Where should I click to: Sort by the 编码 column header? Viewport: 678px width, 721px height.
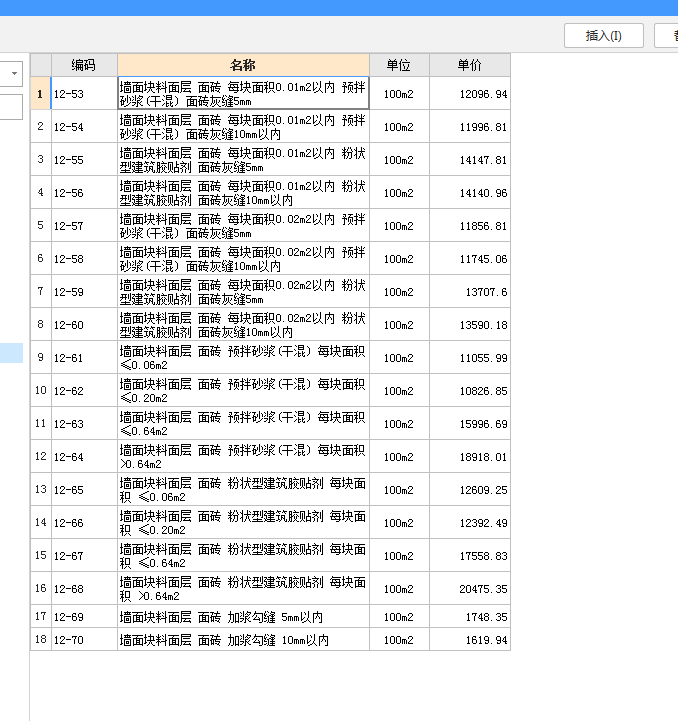pyautogui.click(x=84, y=65)
